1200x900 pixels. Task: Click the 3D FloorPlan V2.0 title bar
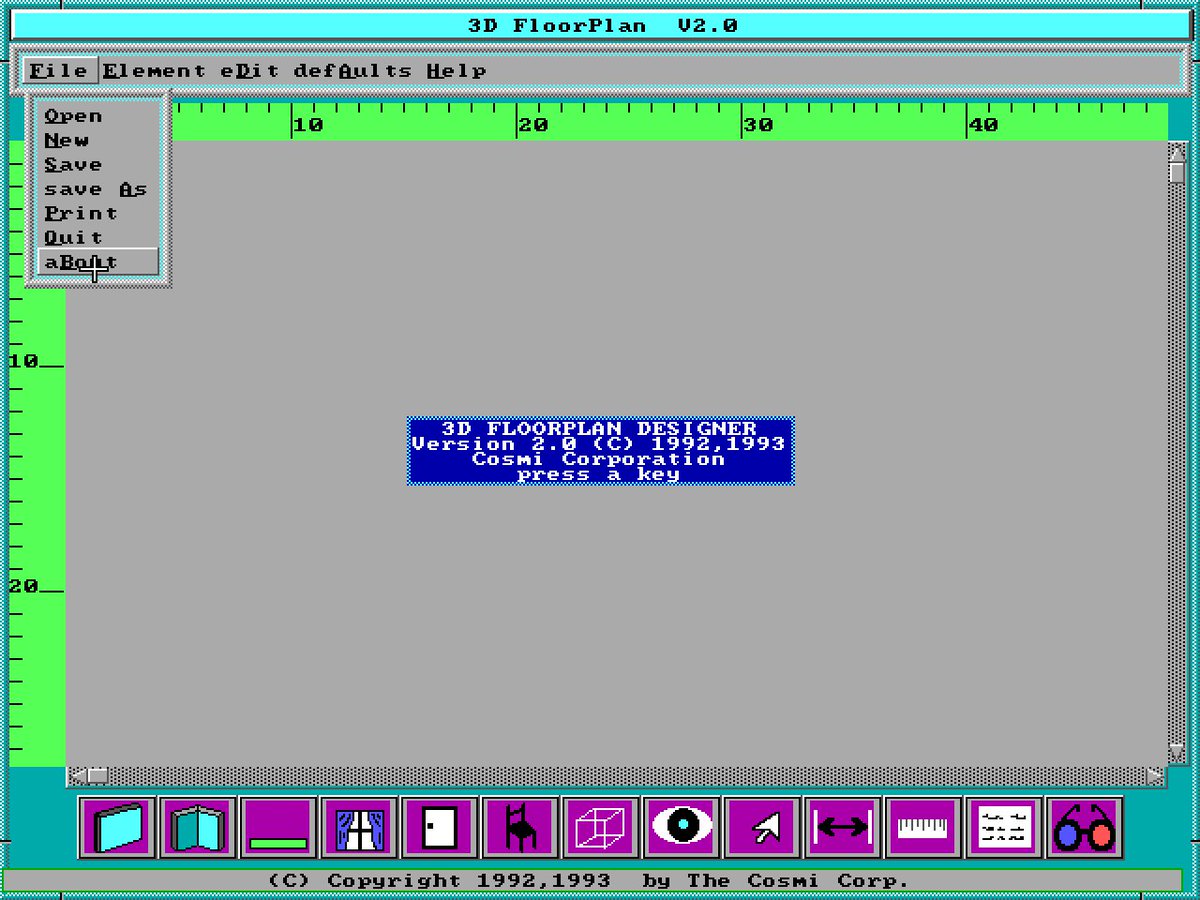click(x=602, y=26)
